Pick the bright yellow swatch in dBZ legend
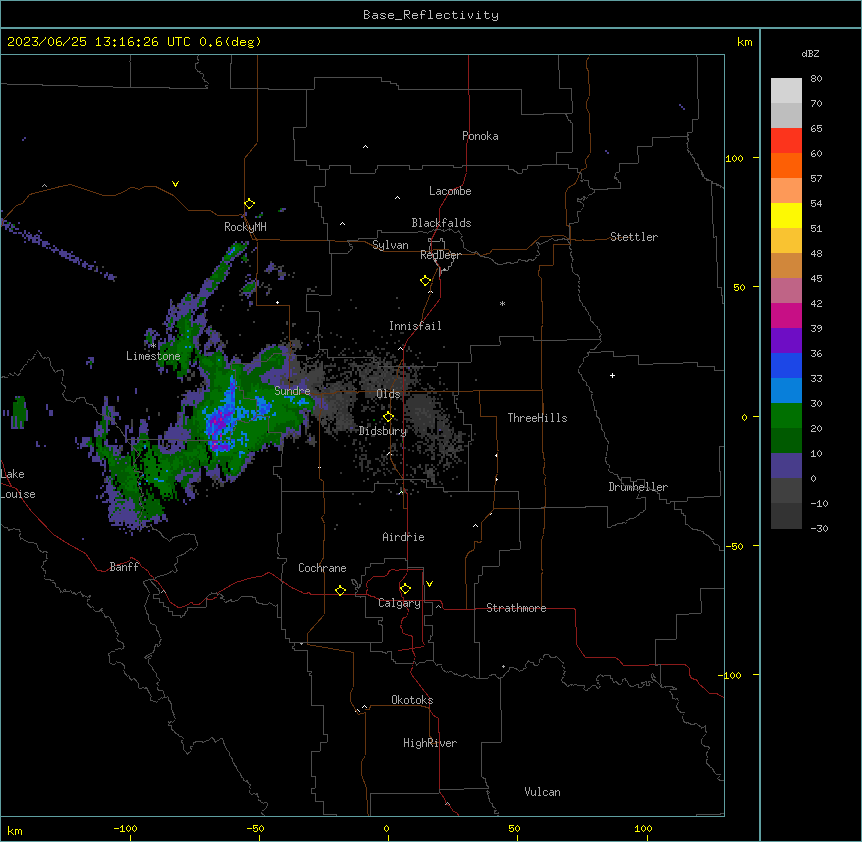This screenshot has height=842, width=862. 786,215
